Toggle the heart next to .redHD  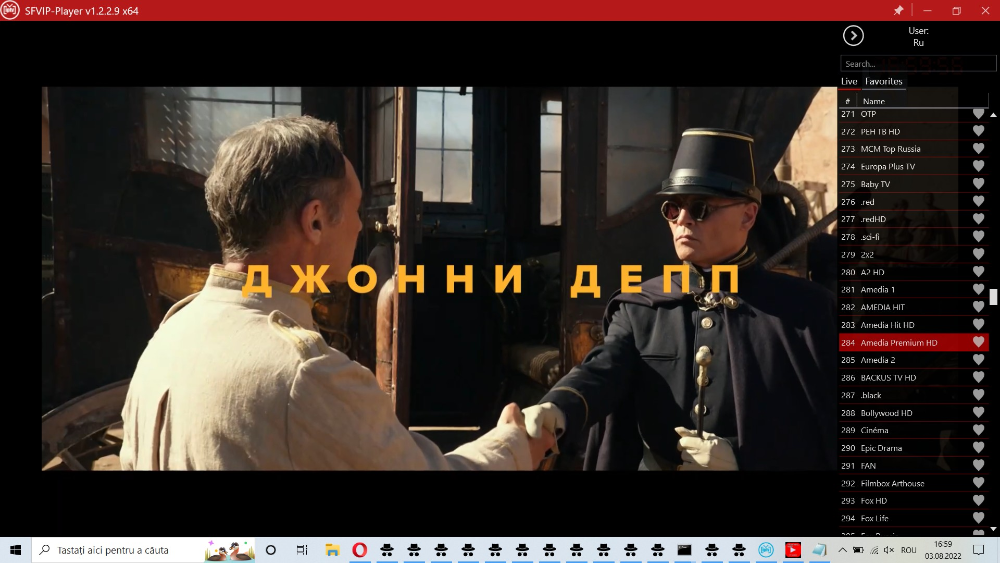(978, 219)
